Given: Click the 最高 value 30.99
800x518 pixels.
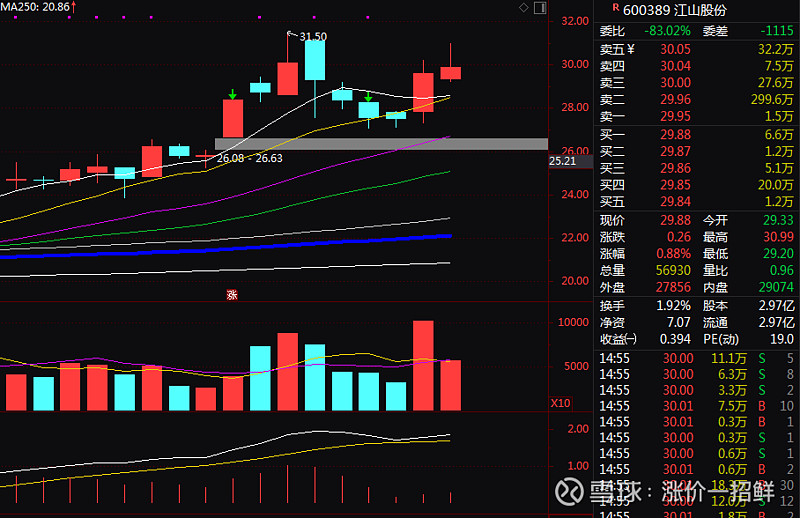Looking at the screenshot, I should (778, 237).
